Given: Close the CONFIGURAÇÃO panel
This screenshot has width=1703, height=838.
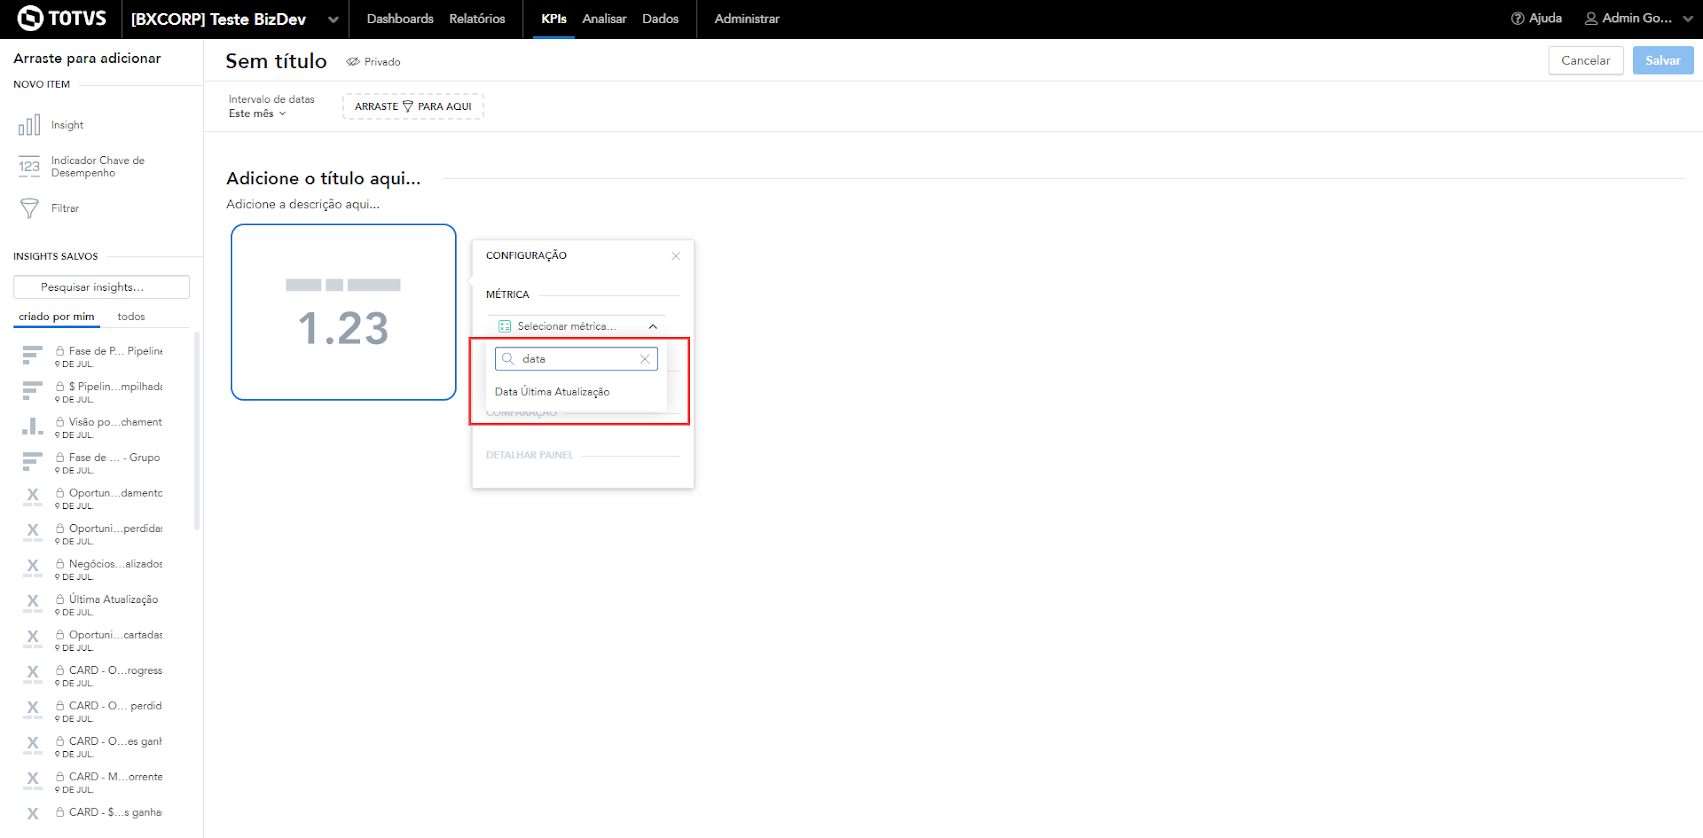Looking at the screenshot, I should coord(676,256).
